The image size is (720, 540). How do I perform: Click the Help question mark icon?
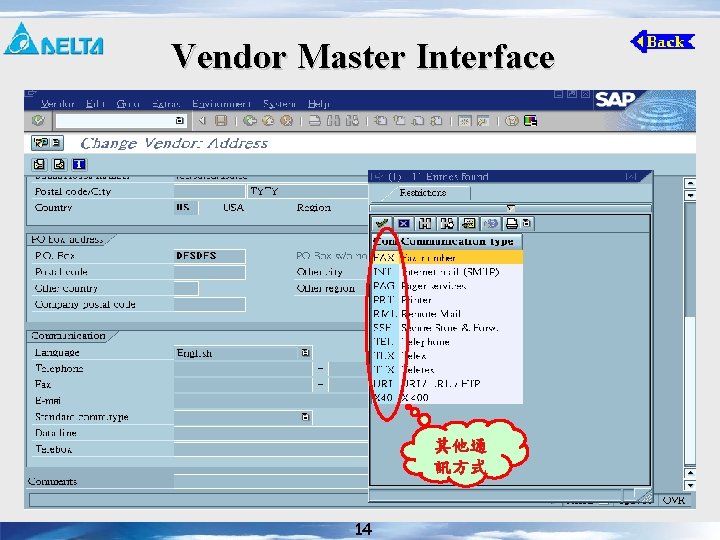tap(511, 121)
